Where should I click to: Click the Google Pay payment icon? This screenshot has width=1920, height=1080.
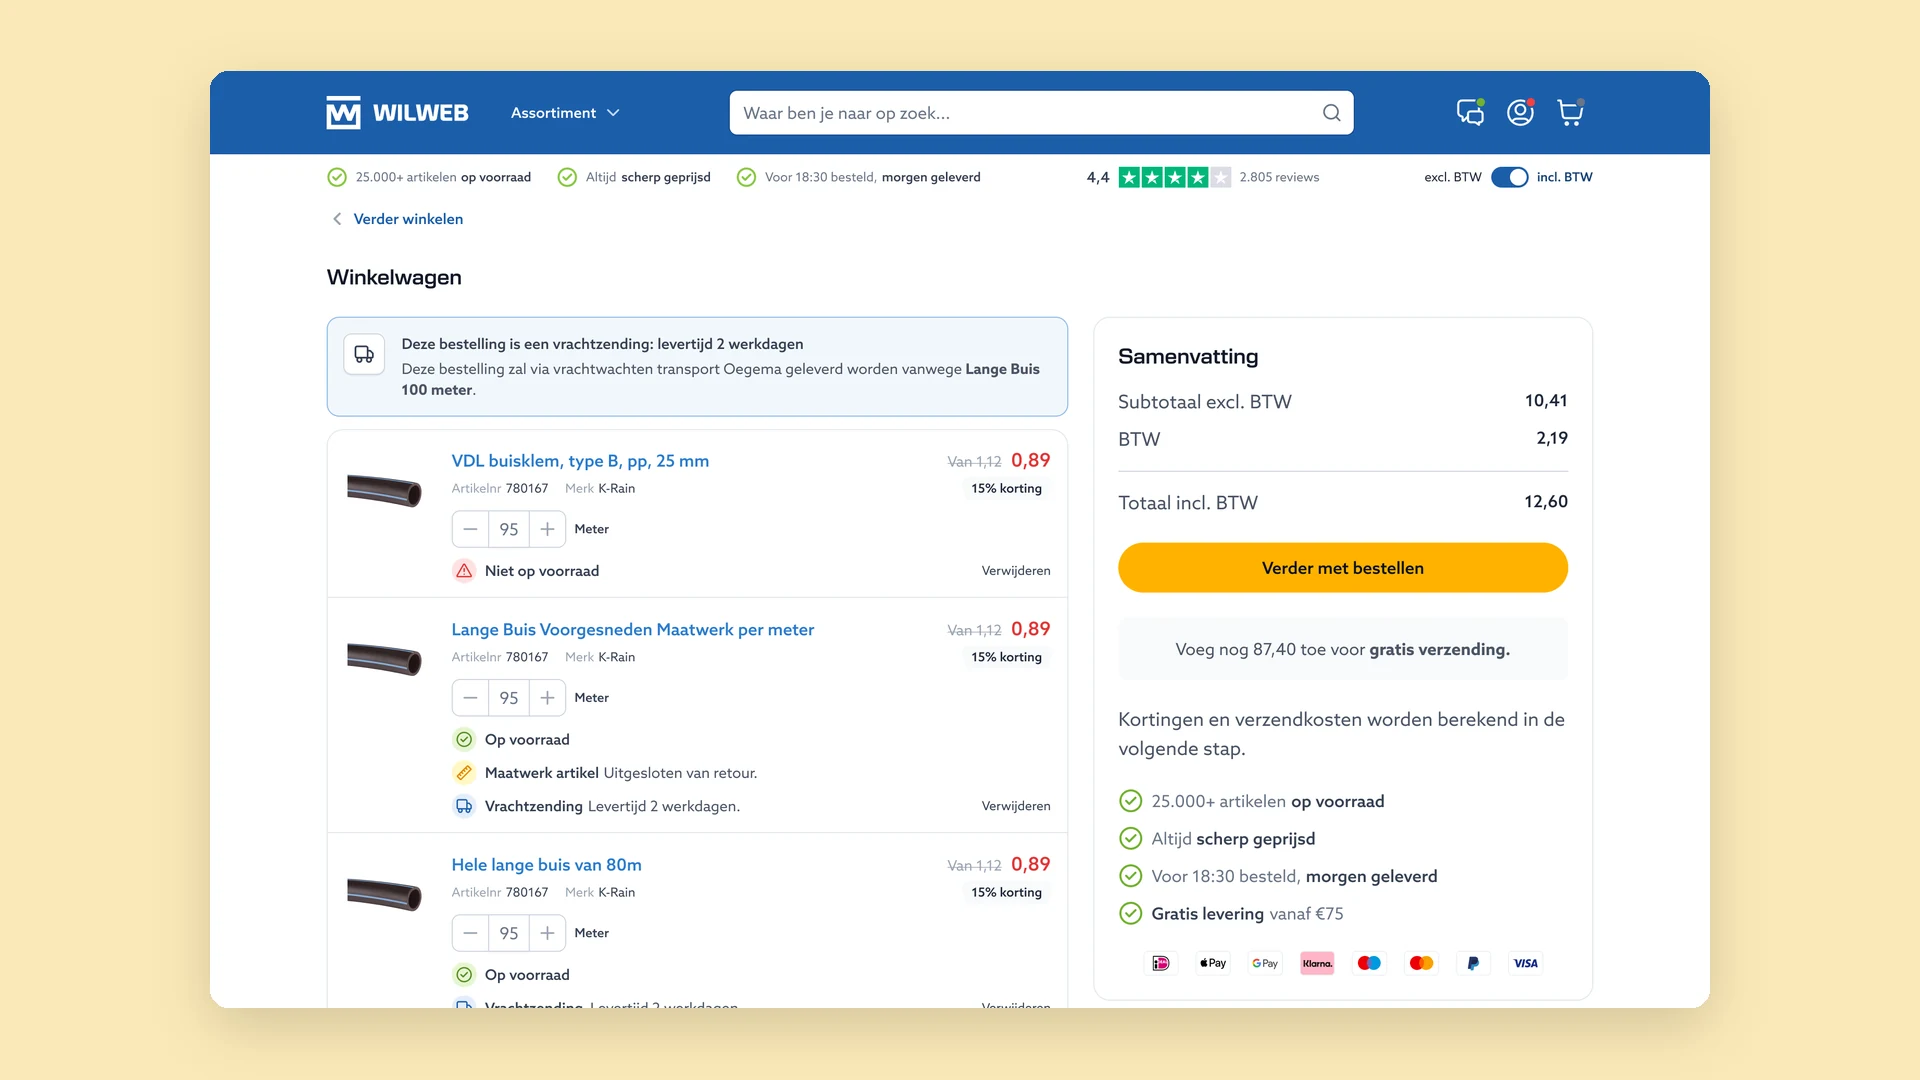point(1265,963)
